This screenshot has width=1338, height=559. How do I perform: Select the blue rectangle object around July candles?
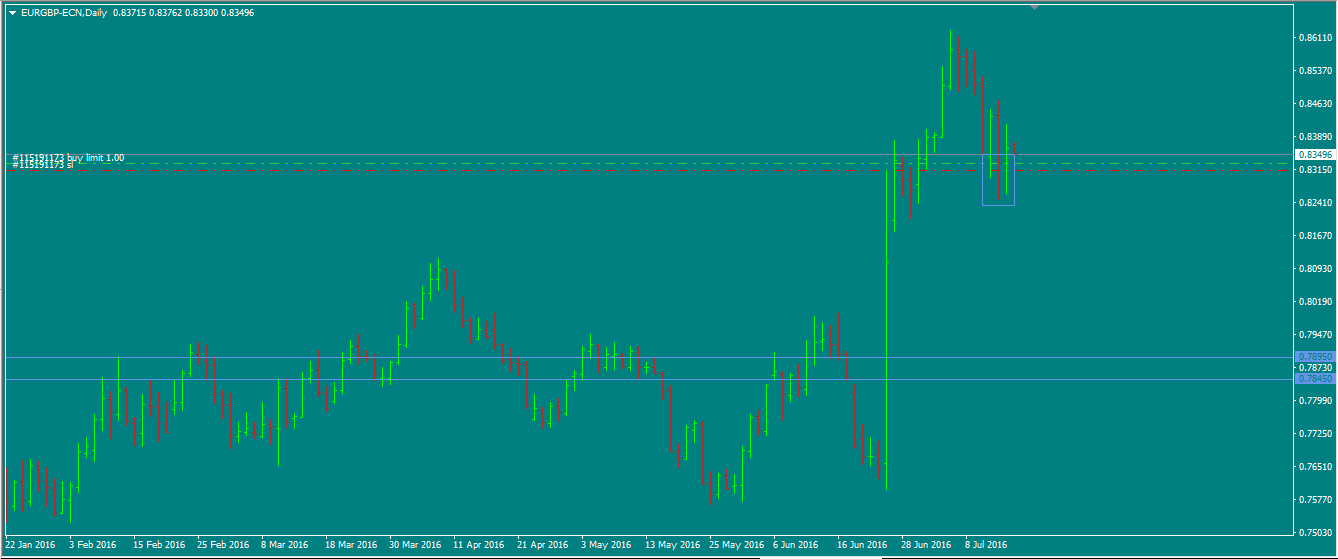998,180
